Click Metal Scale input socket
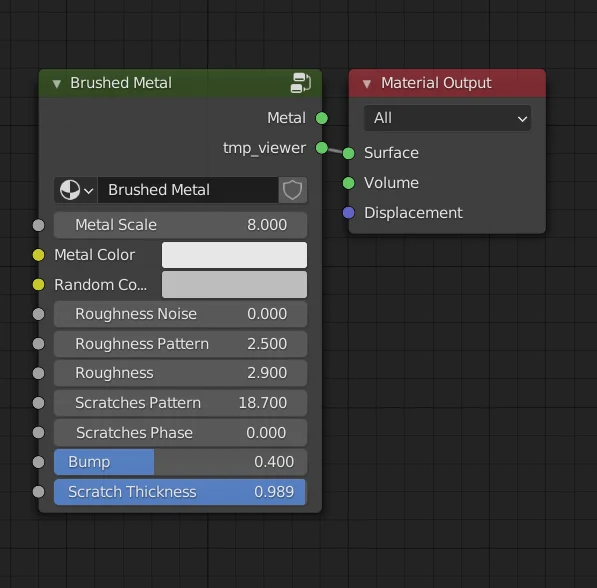The image size is (597, 588). pos(38,225)
